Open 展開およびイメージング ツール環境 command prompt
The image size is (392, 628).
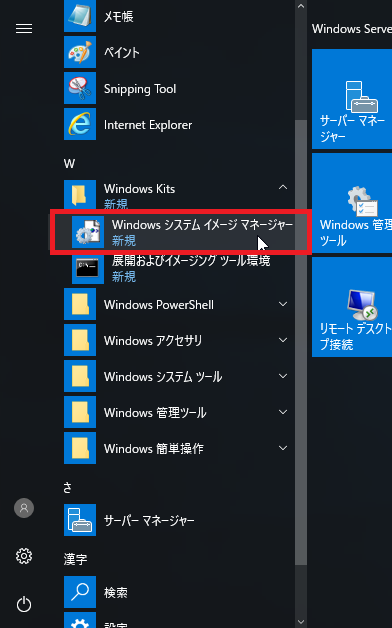coord(179,268)
